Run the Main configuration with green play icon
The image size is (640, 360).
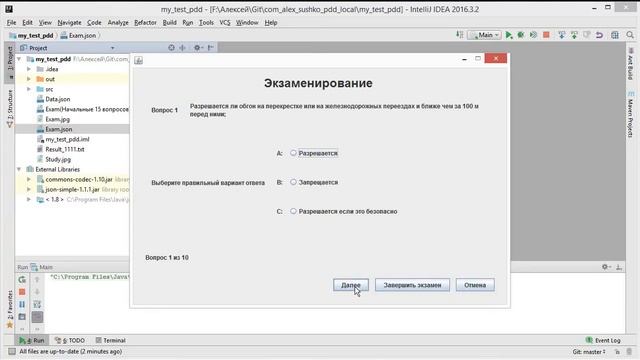pyautogui.click(x=509, y=35)
